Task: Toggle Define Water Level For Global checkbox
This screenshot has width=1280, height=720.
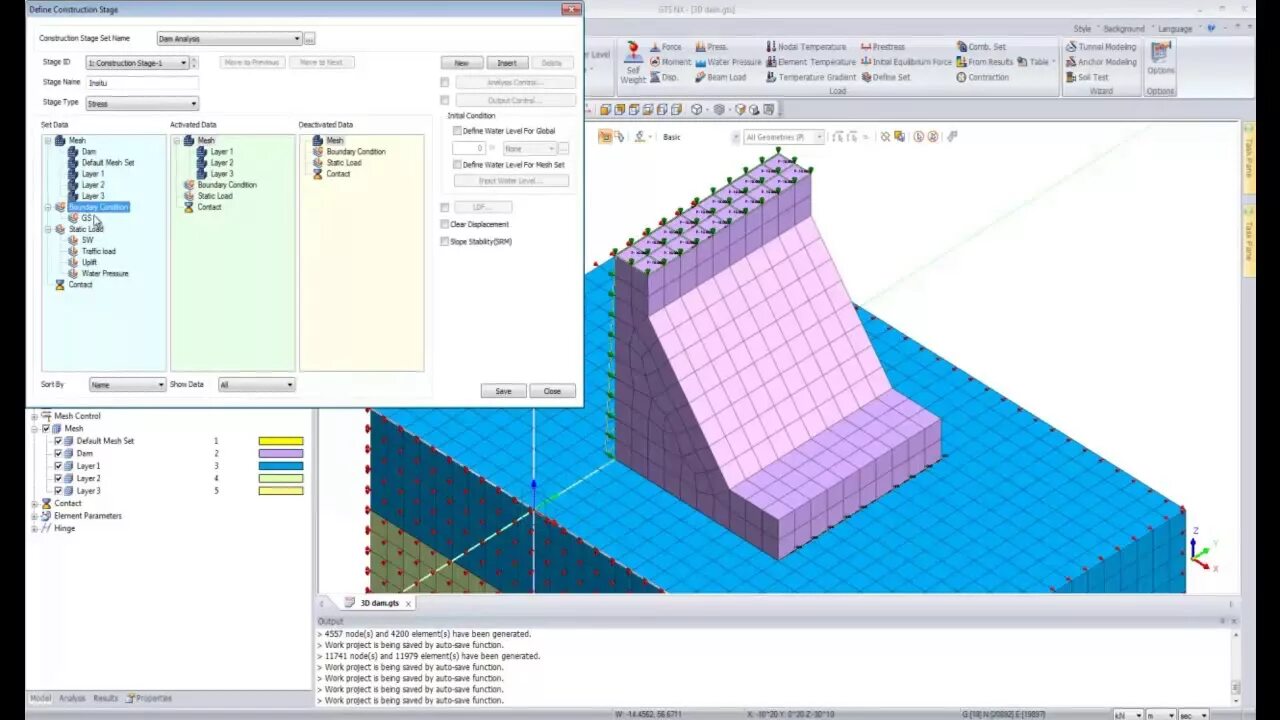Action: pos(457,131)
